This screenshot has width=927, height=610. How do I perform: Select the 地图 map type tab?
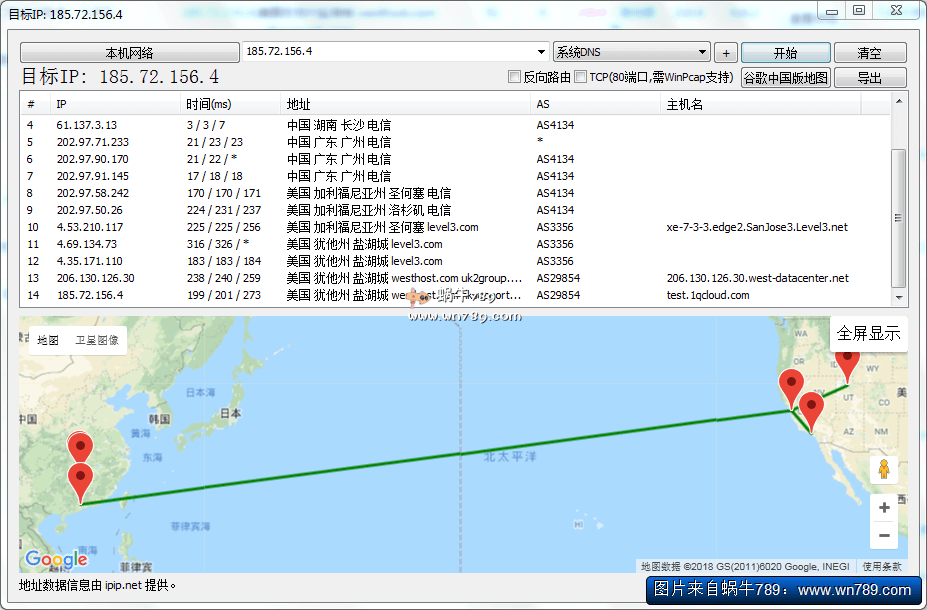tap(48, 340)
